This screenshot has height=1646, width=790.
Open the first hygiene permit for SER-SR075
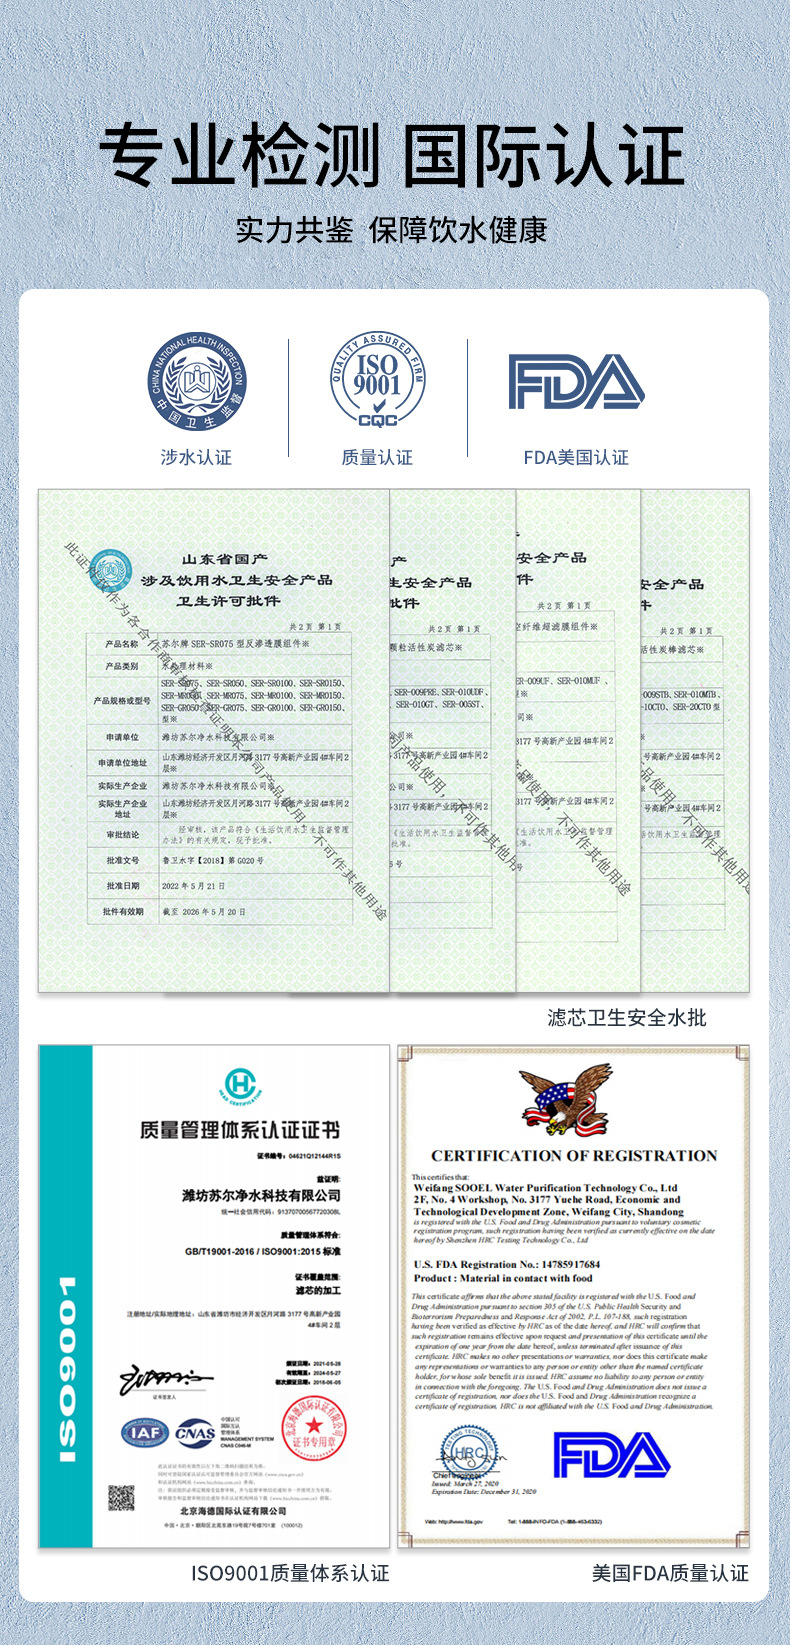[214, 740]
